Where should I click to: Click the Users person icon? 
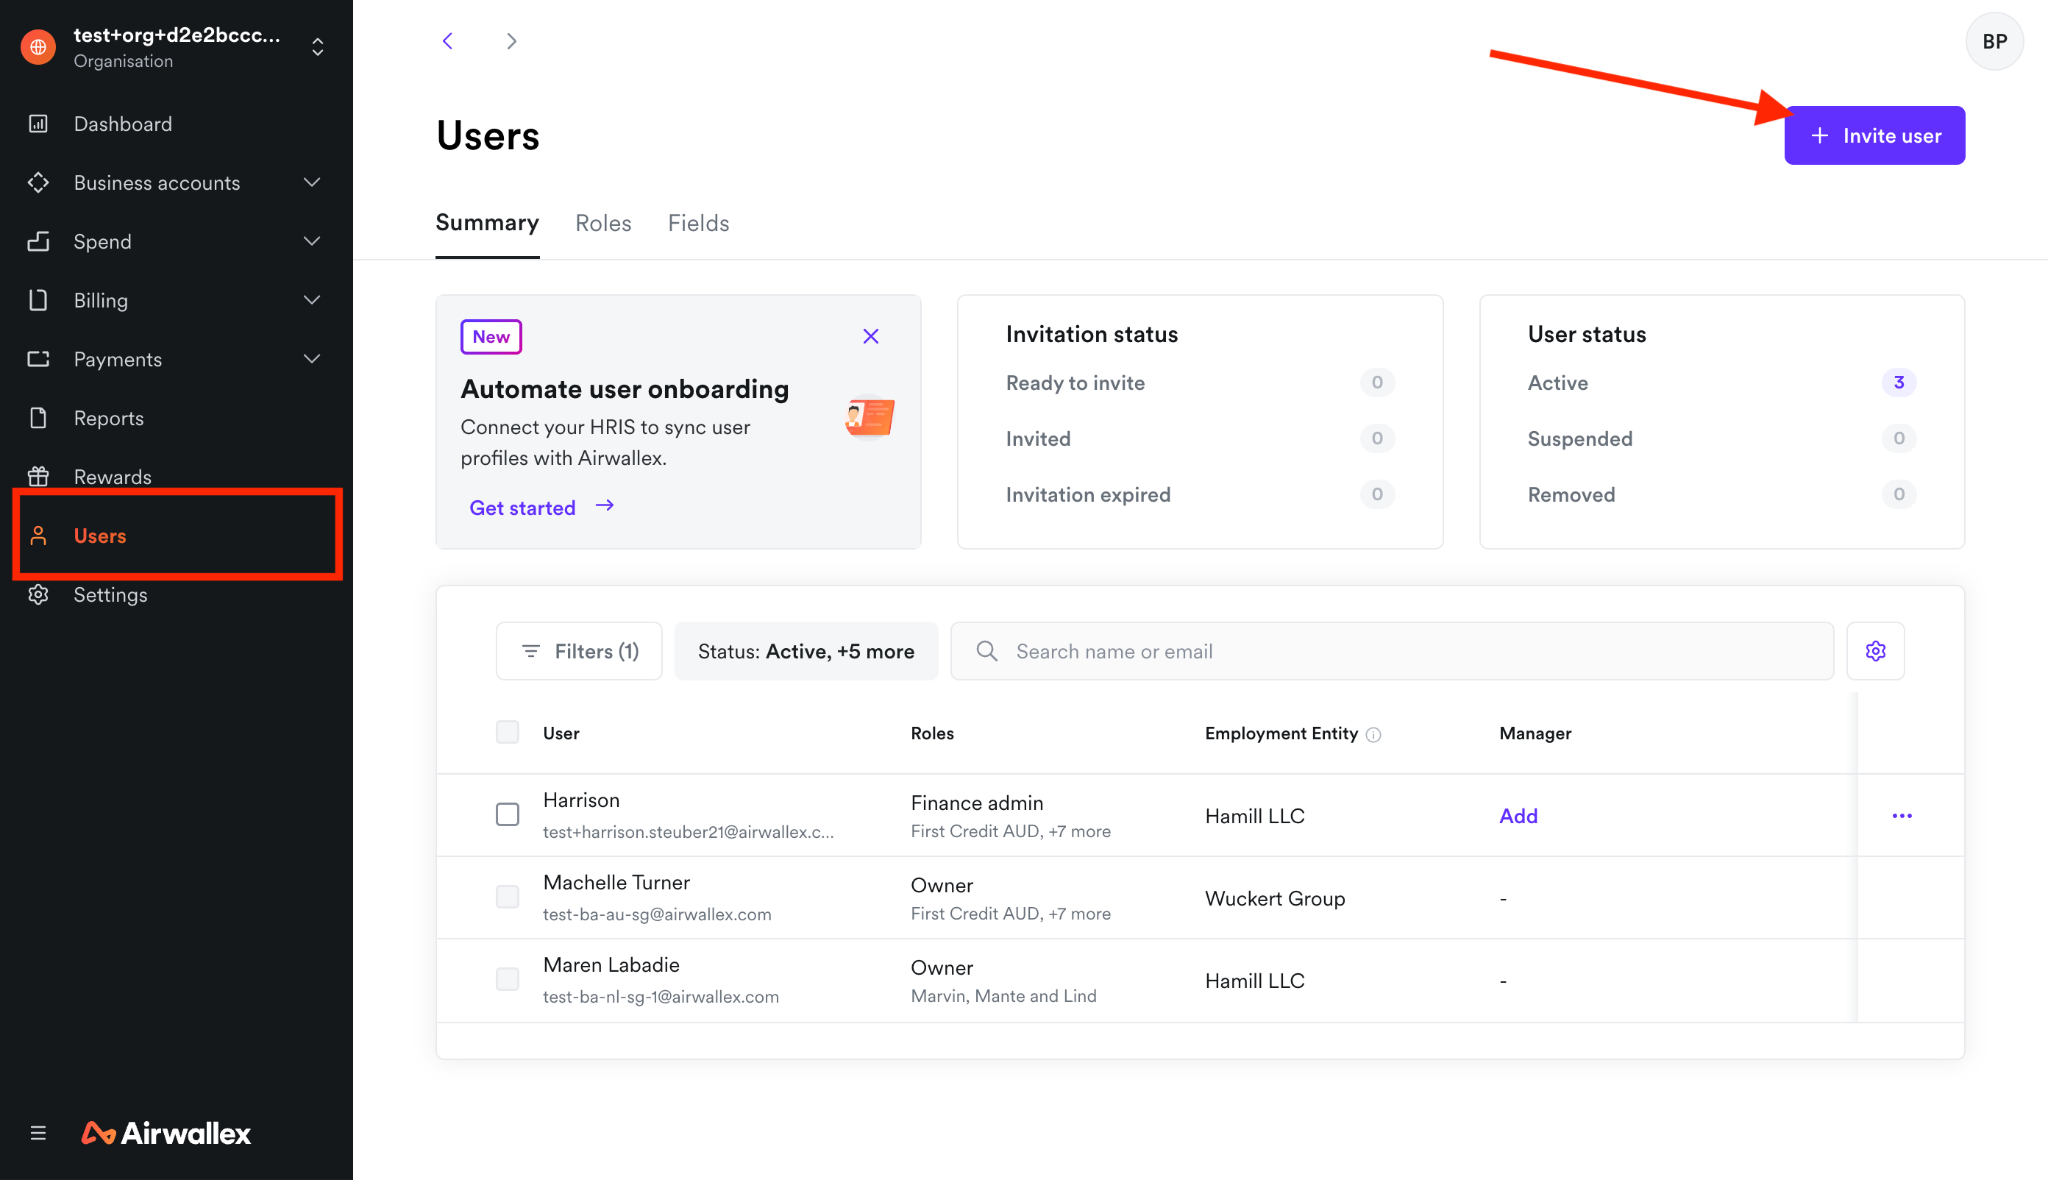click(38, 536)
